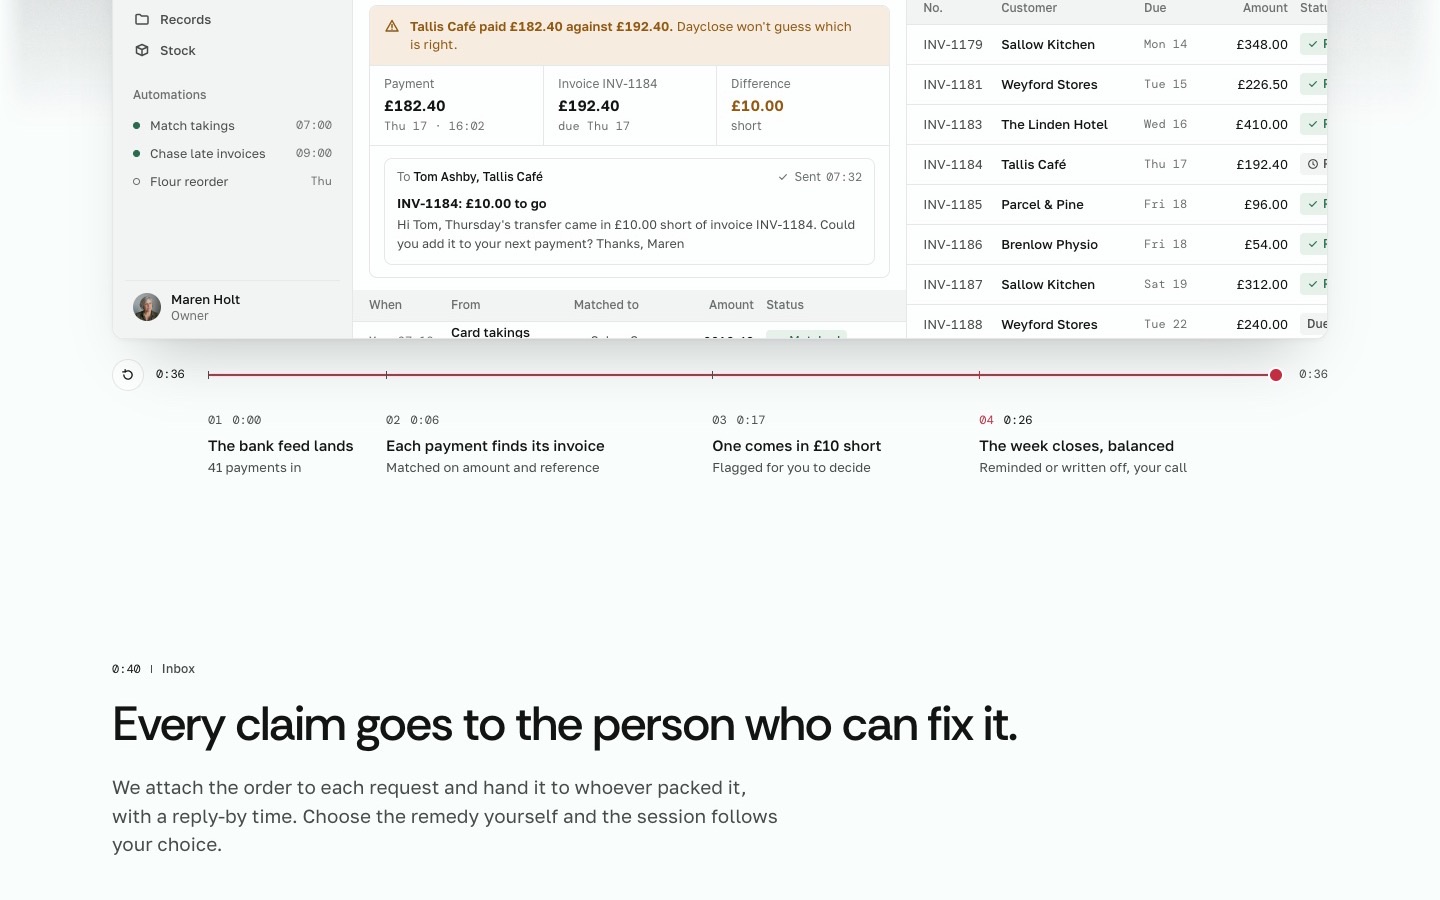Jump to the end of the timeline playhead
The image size is (1440, 900).
1276,375
